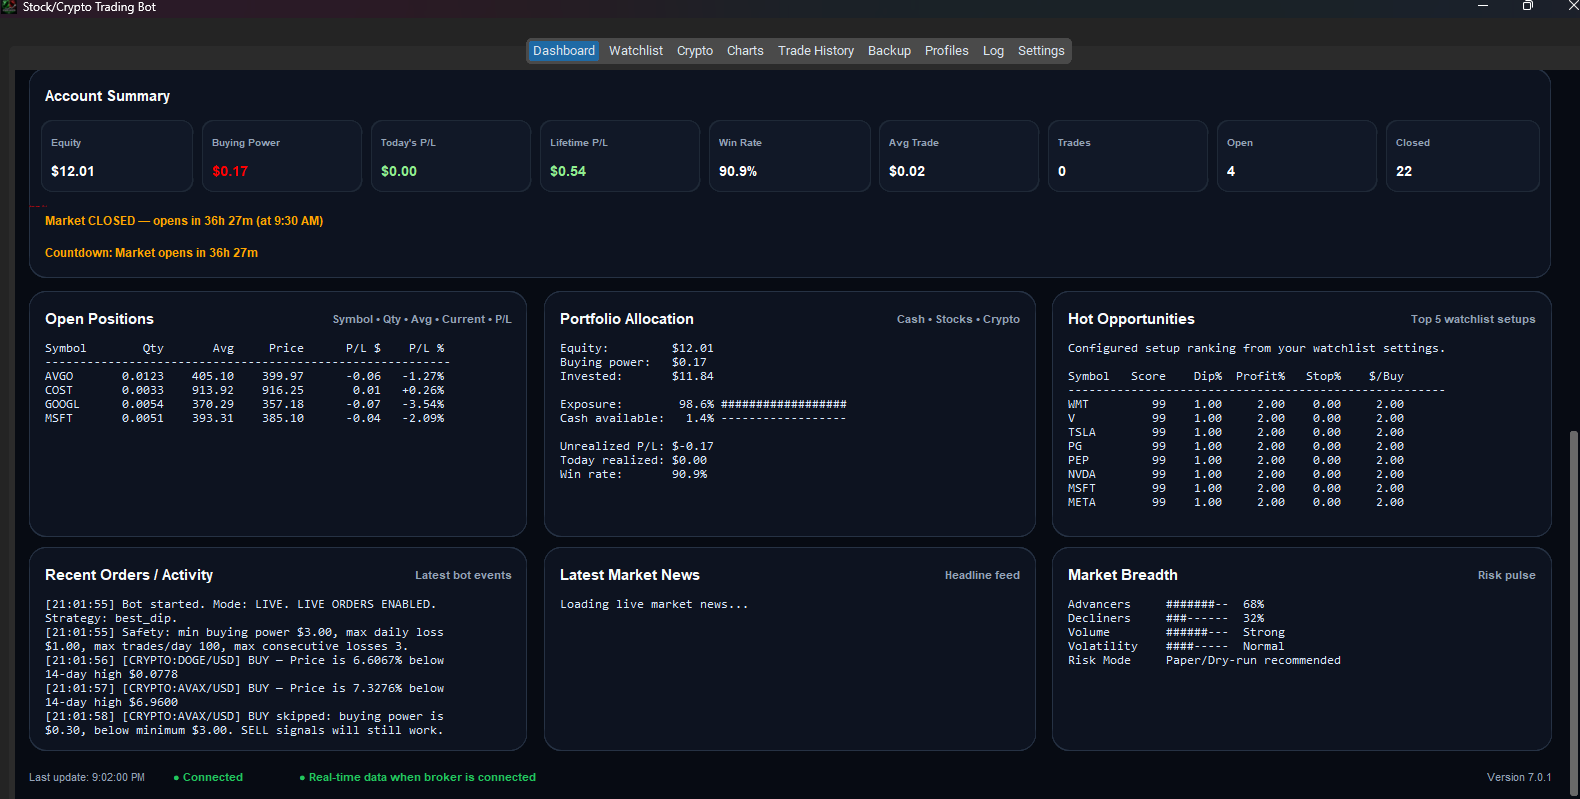Select the Equity card value $12.01

pyautogui.click(x=73, y=171)
